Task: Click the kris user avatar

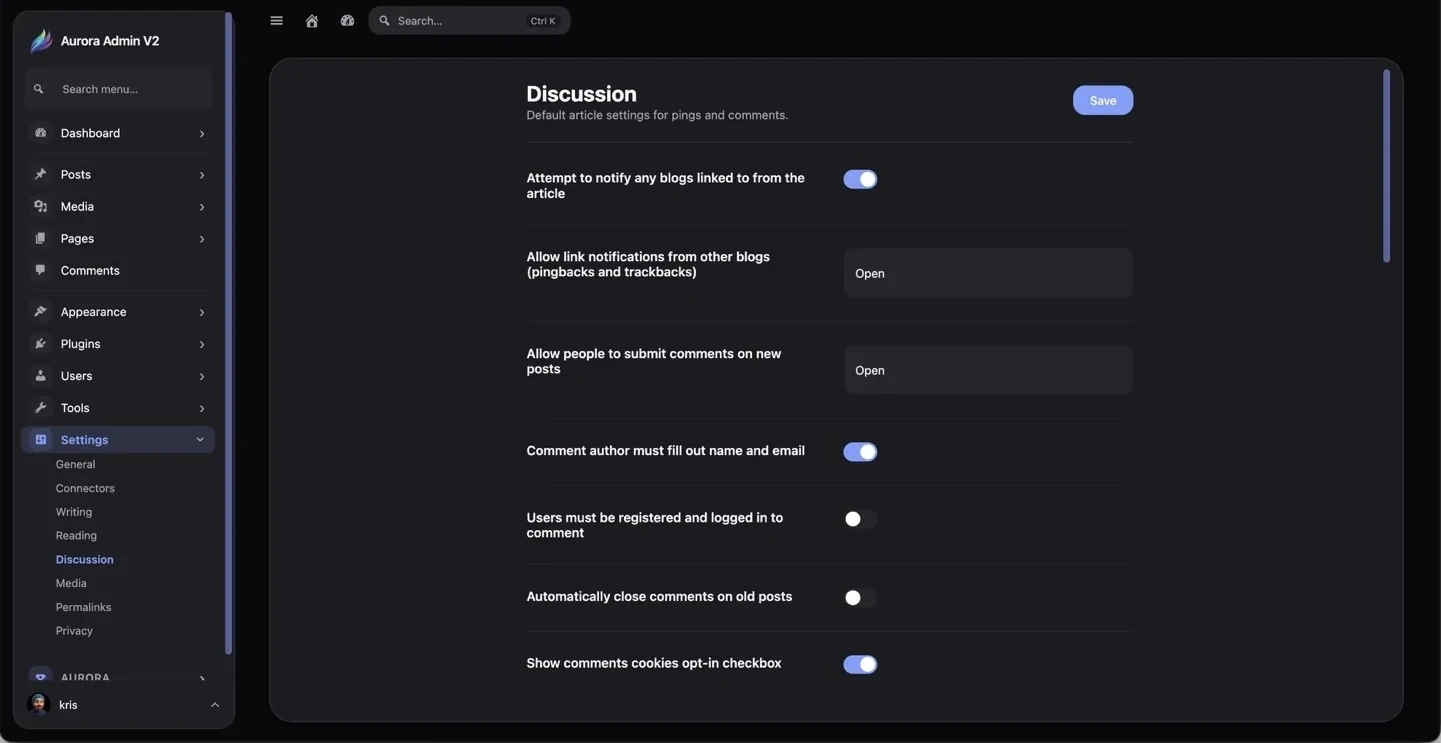Action: click(39, 705)
